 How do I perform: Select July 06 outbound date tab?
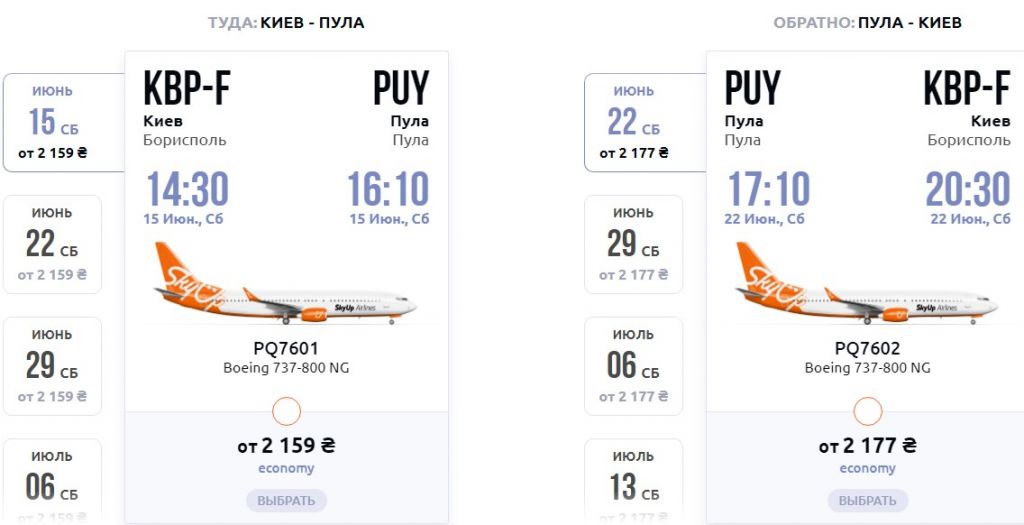[x=52, y=480]
